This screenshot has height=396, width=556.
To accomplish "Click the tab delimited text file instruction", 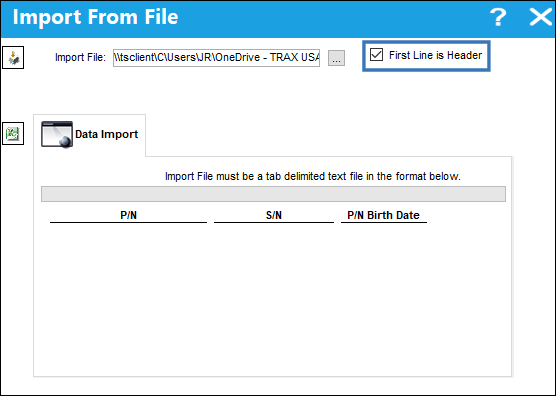I will (x=313, y=176).
